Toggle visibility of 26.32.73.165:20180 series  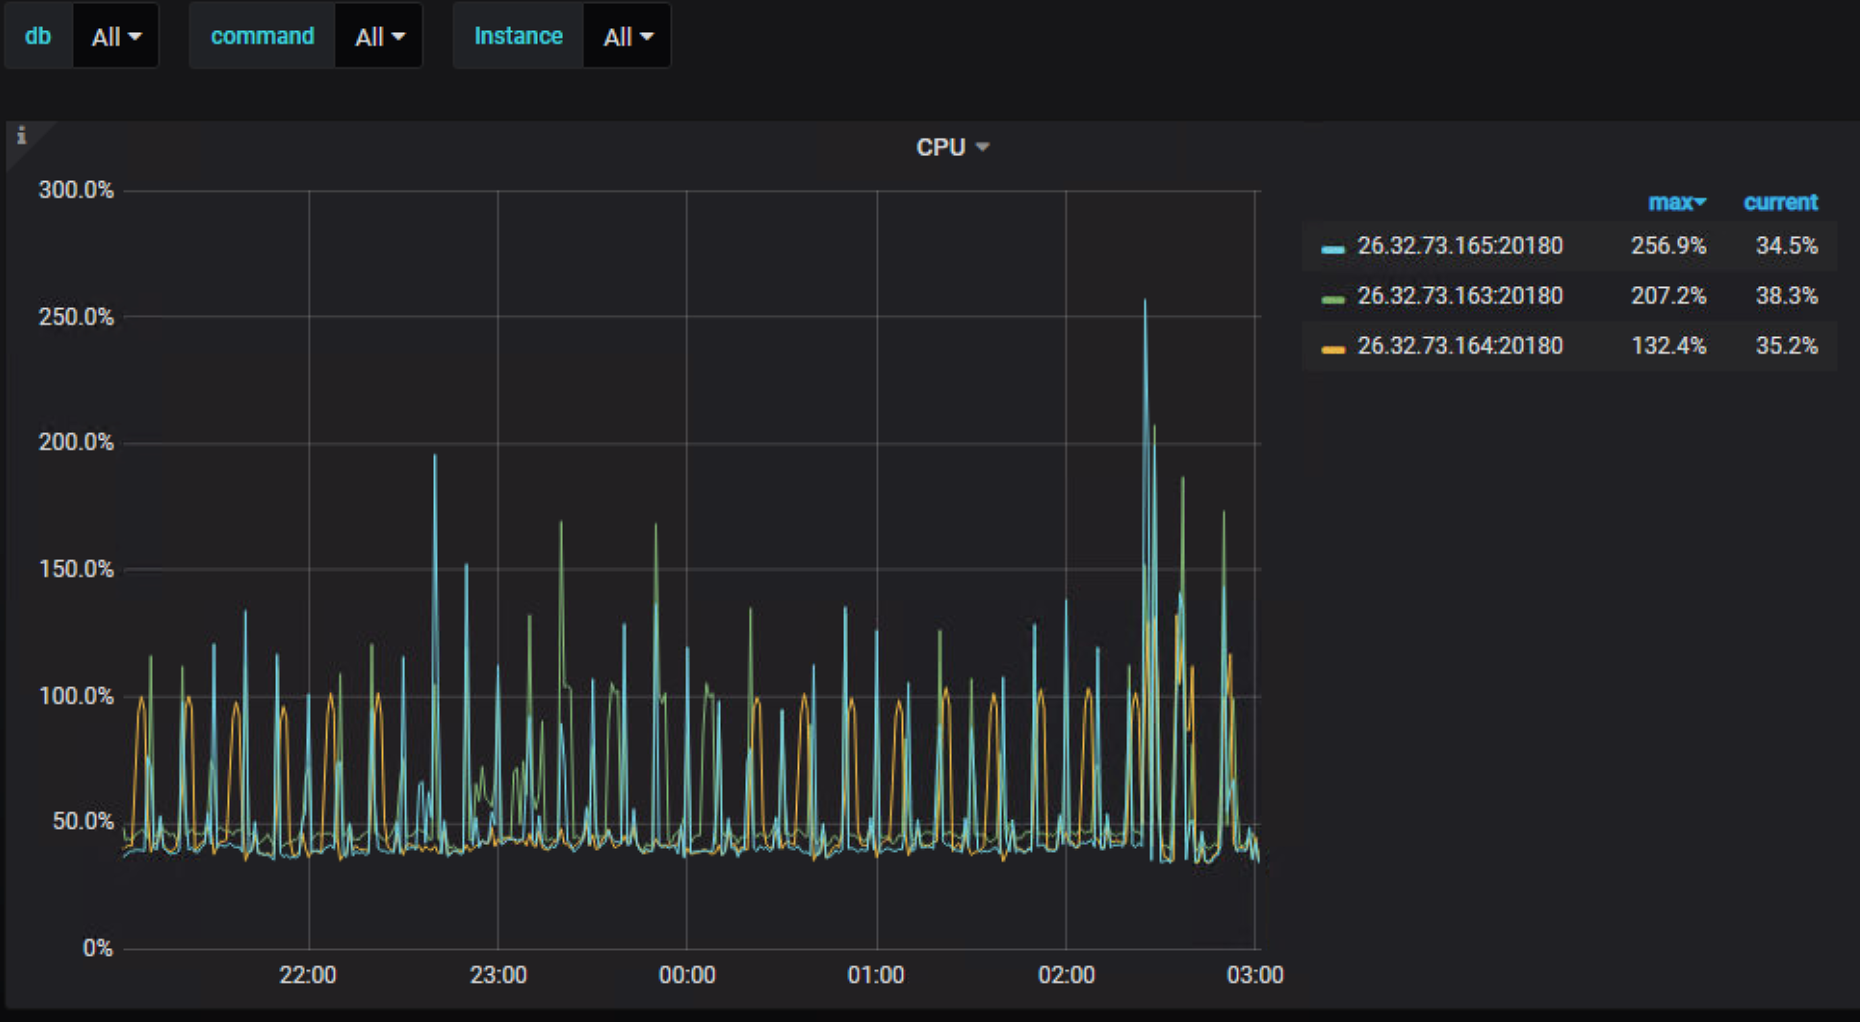point(1460,246)
